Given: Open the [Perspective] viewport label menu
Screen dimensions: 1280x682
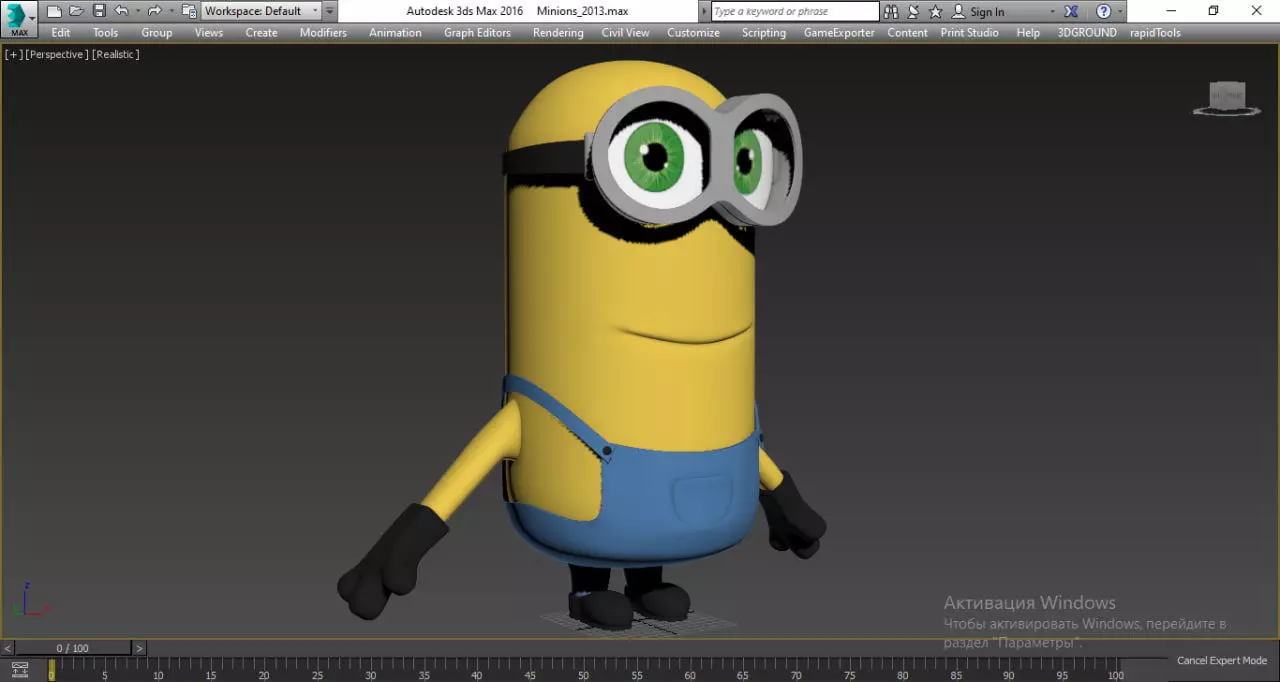Looking at the screenshot, I should [57, 54].
